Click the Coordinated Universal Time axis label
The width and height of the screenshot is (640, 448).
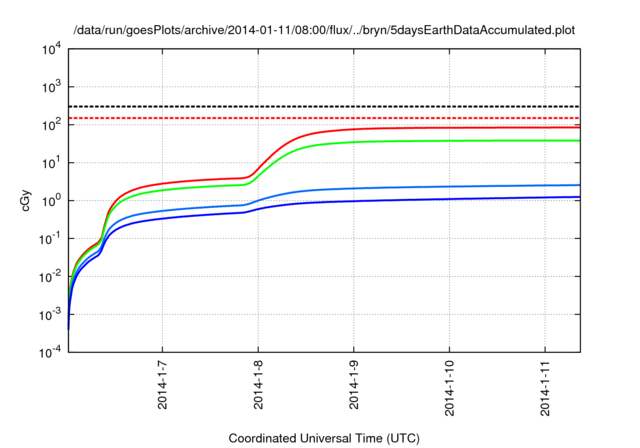[x=325, y=437]
